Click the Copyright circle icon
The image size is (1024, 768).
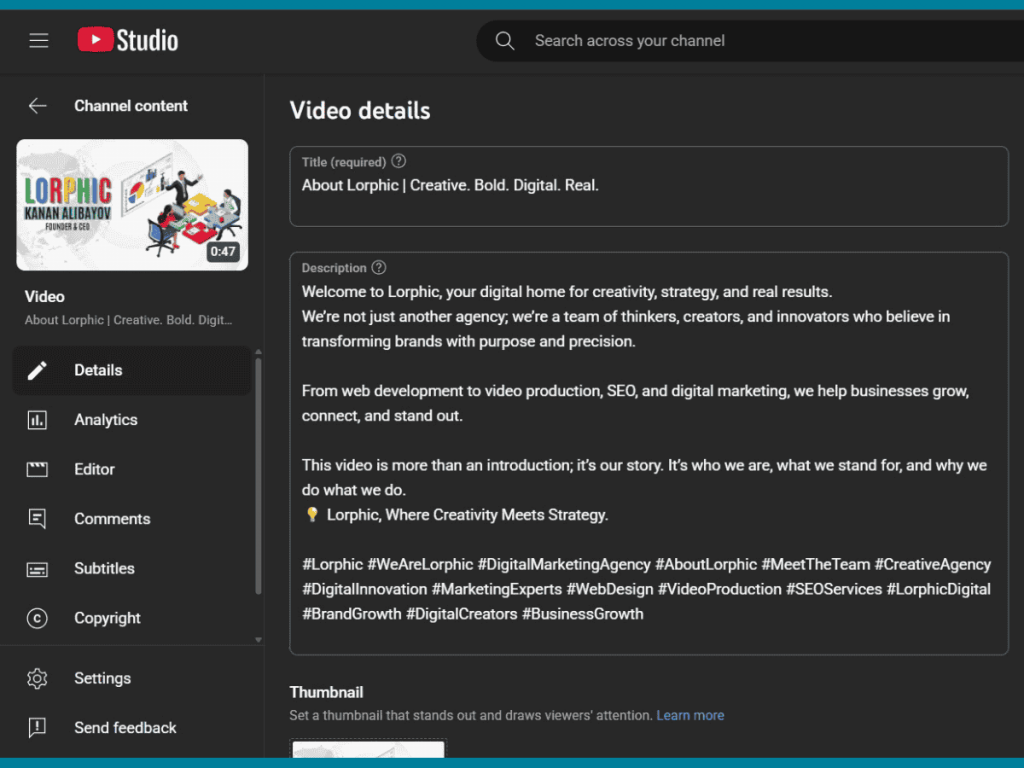37,618
